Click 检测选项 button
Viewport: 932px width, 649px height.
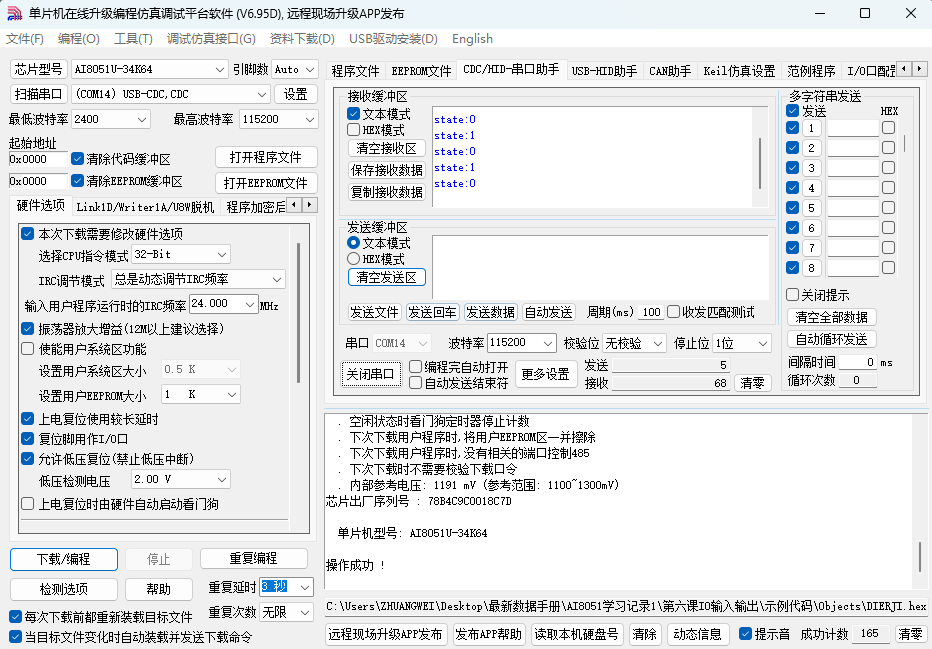64,589
